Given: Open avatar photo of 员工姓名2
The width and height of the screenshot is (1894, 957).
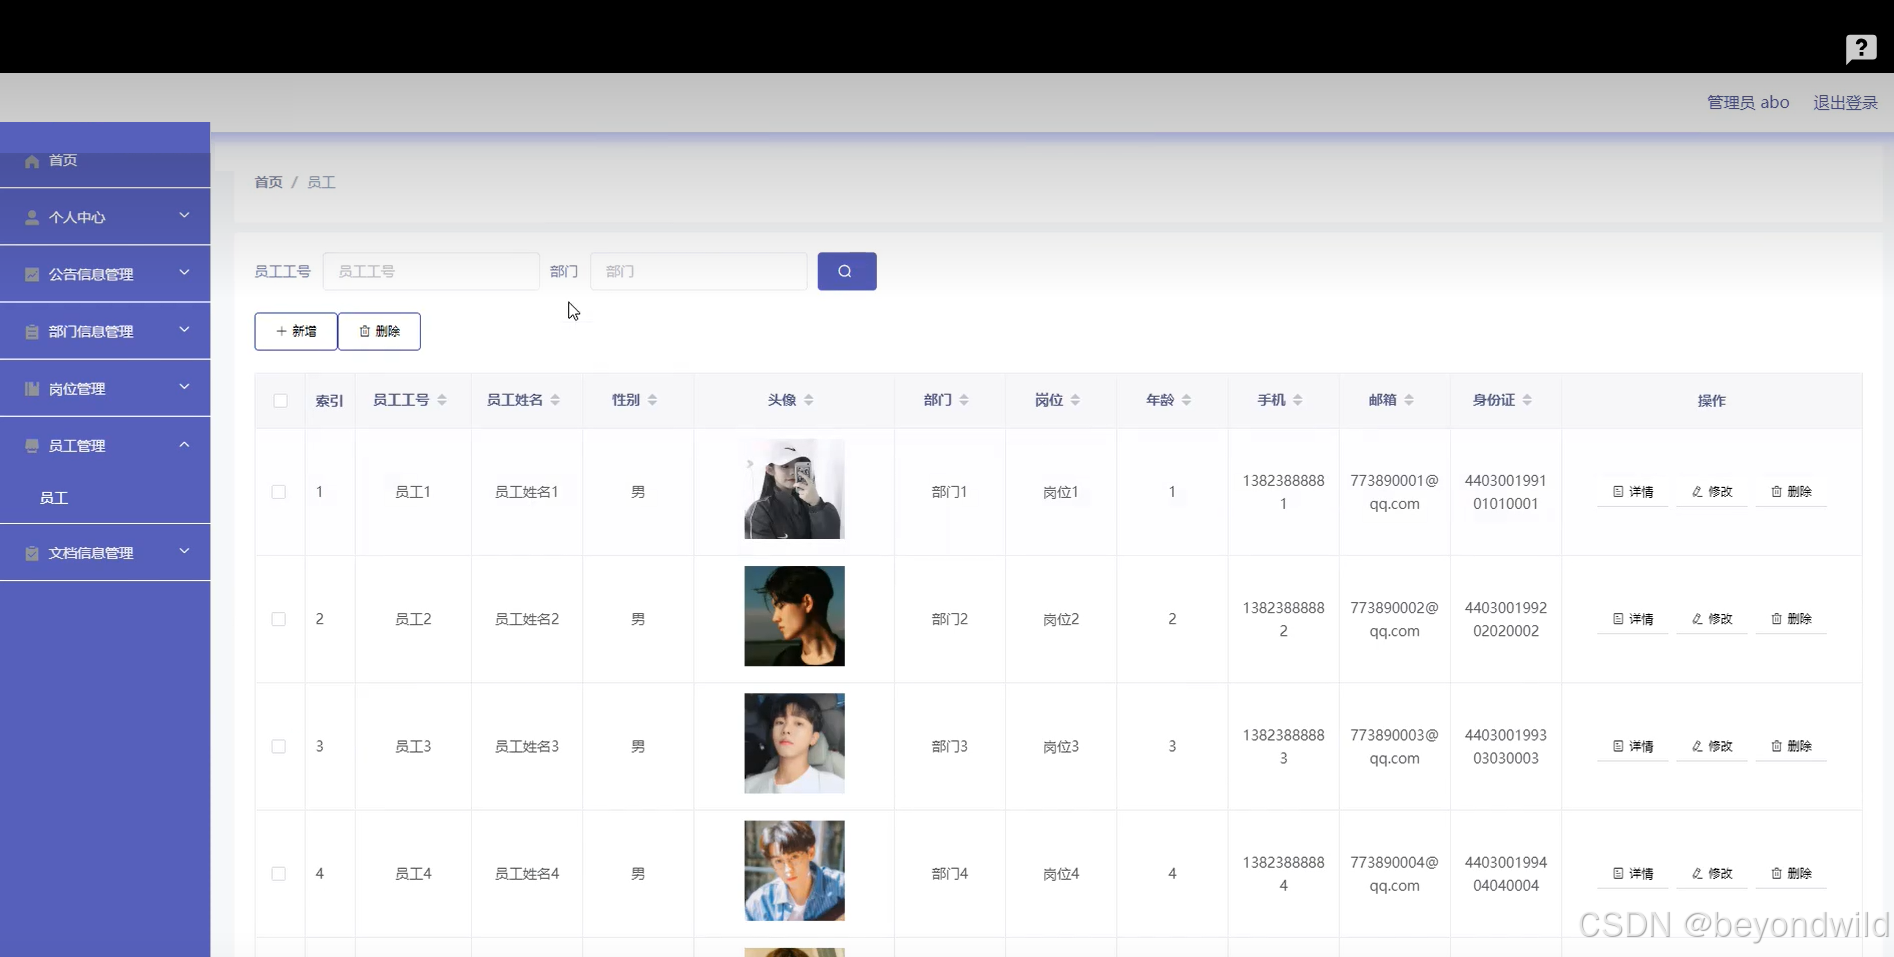Looking at the screenshot, I should pyautogui.click(x=794, y=616).
